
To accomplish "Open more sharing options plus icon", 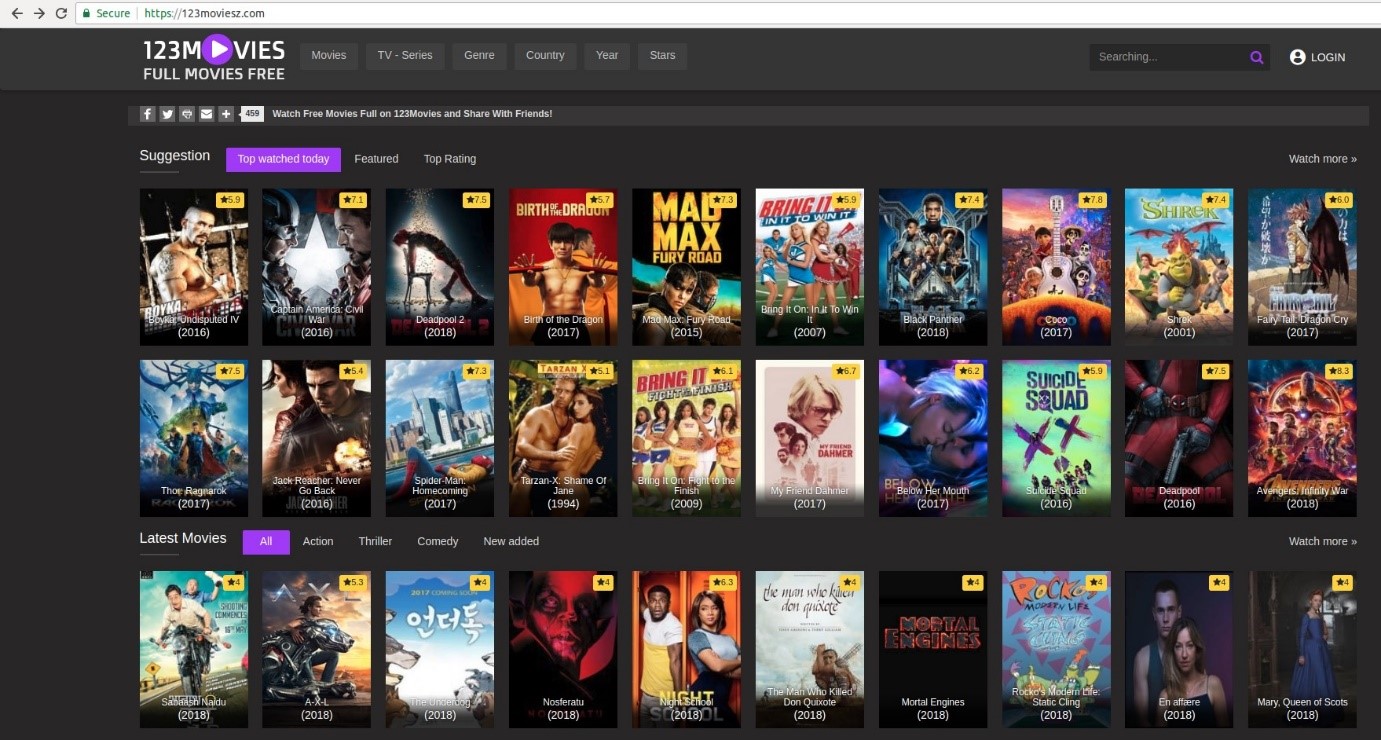I will coord(226,114).
